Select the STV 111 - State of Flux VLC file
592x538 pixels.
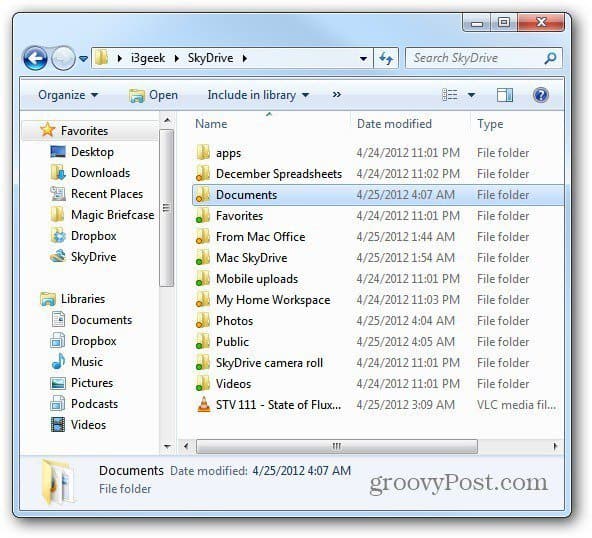378,405
